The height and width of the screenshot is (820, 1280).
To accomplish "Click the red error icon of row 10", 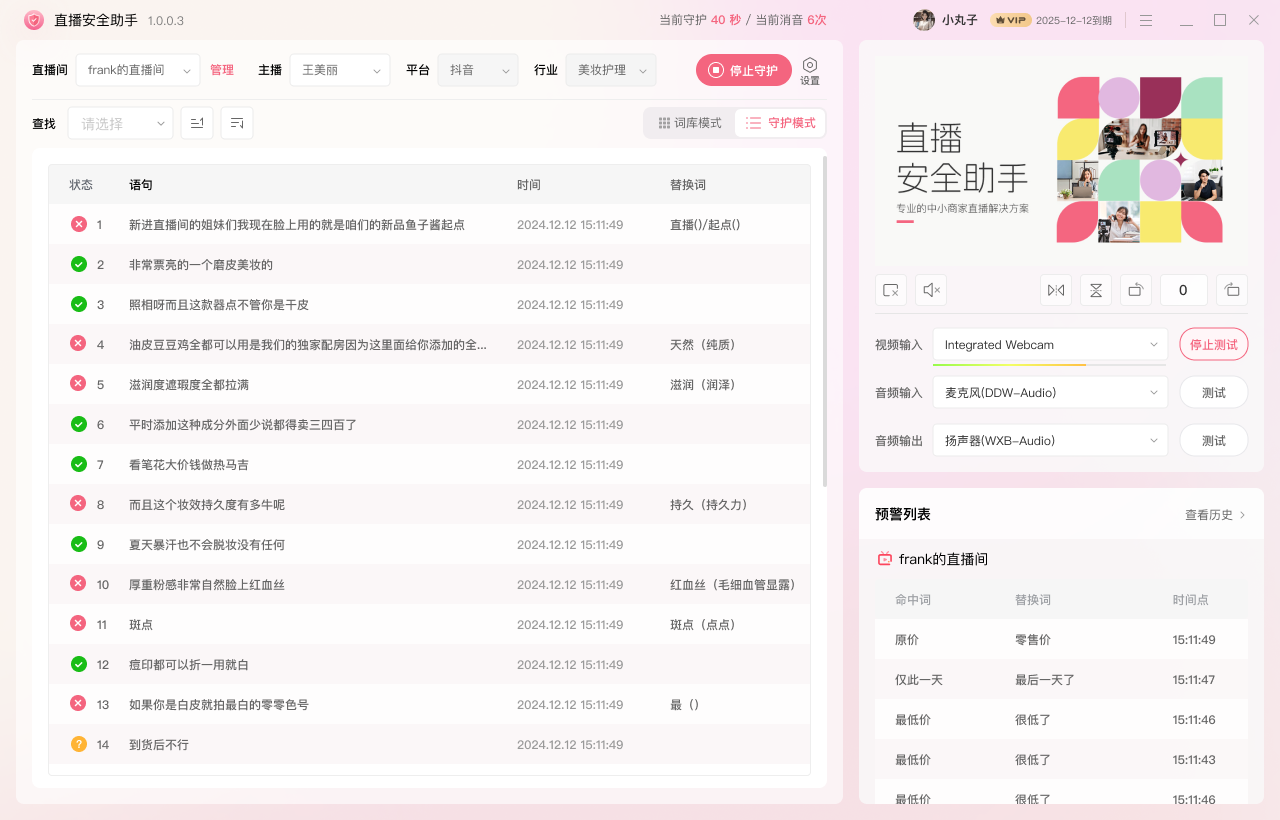I will pyautogui.click(x=79, y=584).
